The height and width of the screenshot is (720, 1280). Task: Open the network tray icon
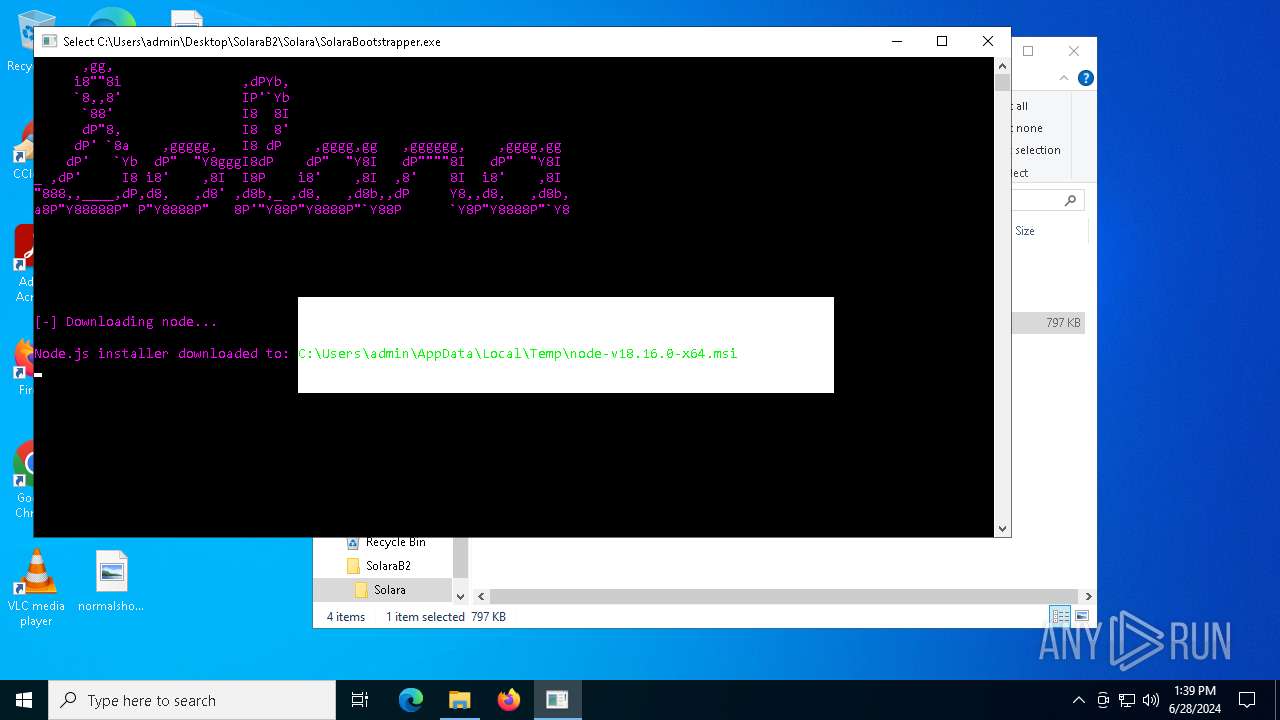[x=1126, y=700]
